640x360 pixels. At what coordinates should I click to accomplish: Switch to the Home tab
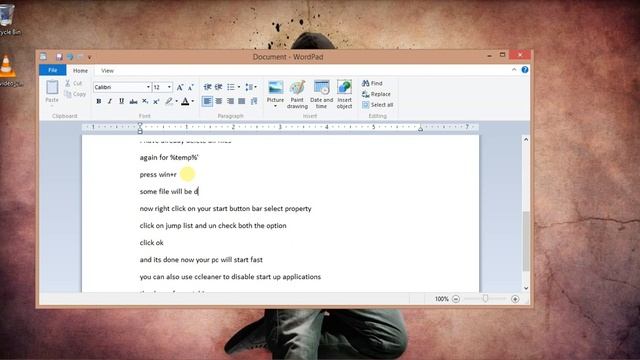point(80,71)
